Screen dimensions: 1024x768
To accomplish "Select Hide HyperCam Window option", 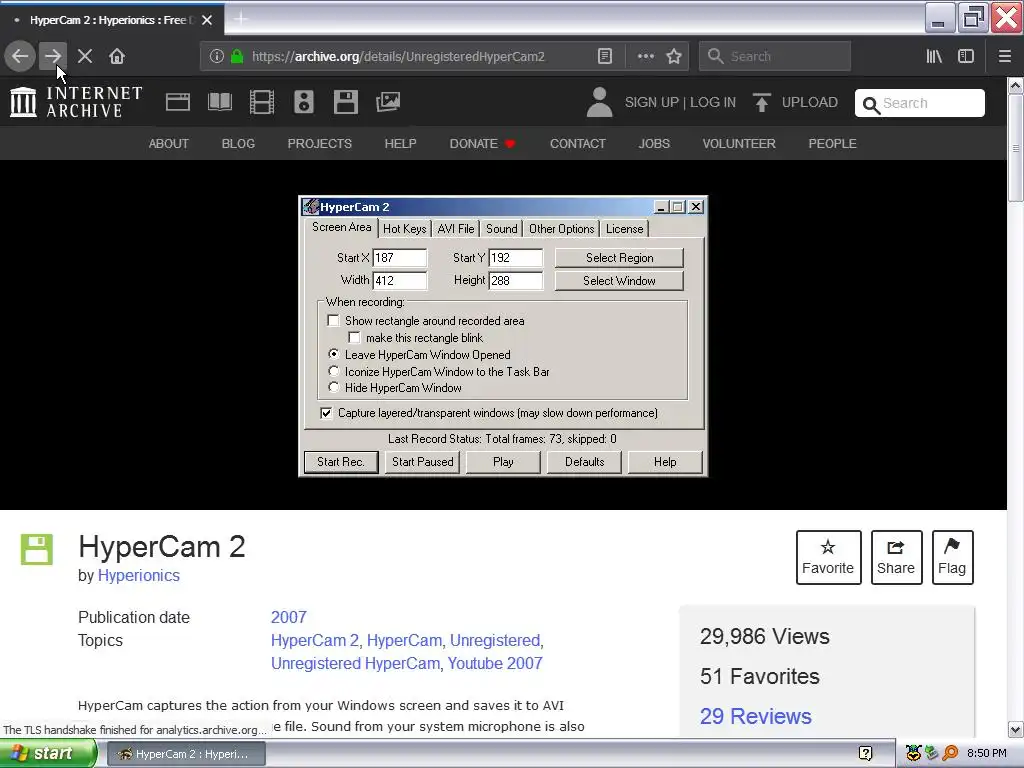I will (x=334, y=388).
